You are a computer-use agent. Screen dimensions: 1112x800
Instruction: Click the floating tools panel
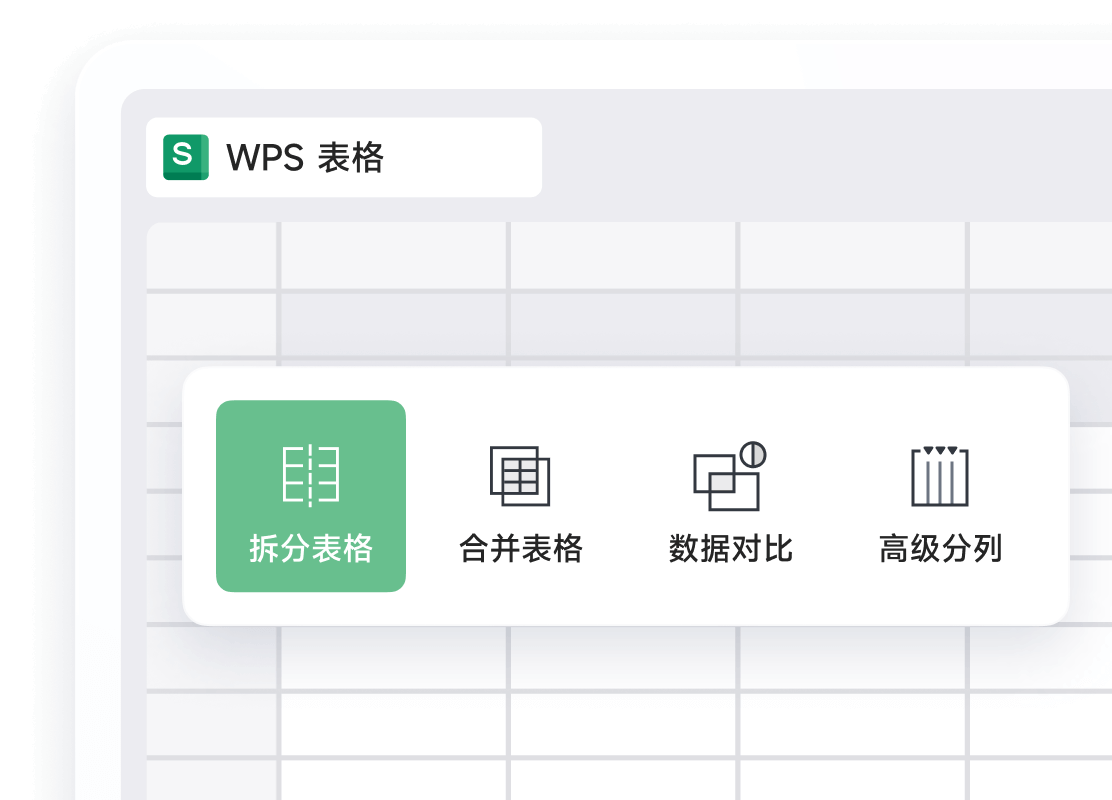click(628, 495)
